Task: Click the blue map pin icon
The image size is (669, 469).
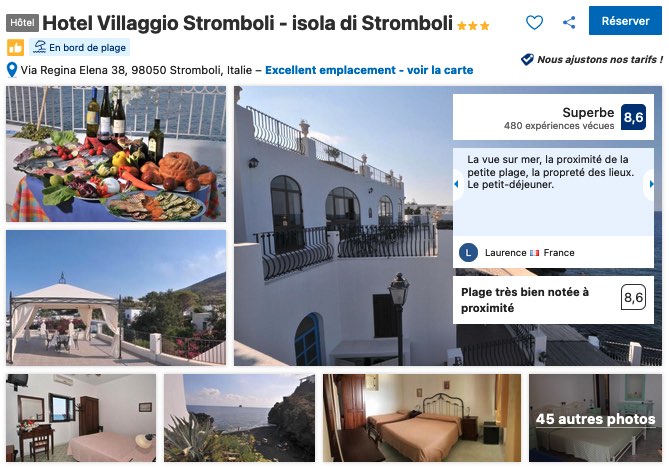Action: tap(12, 70)
